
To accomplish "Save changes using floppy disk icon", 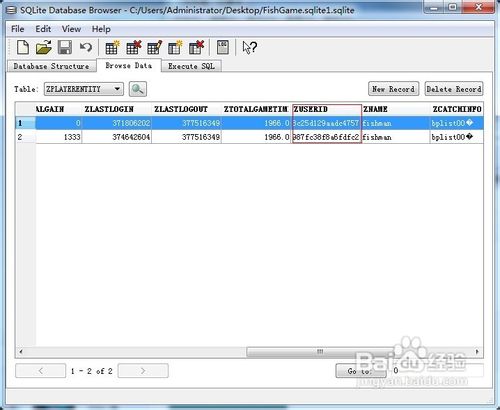I will [65, 47].
